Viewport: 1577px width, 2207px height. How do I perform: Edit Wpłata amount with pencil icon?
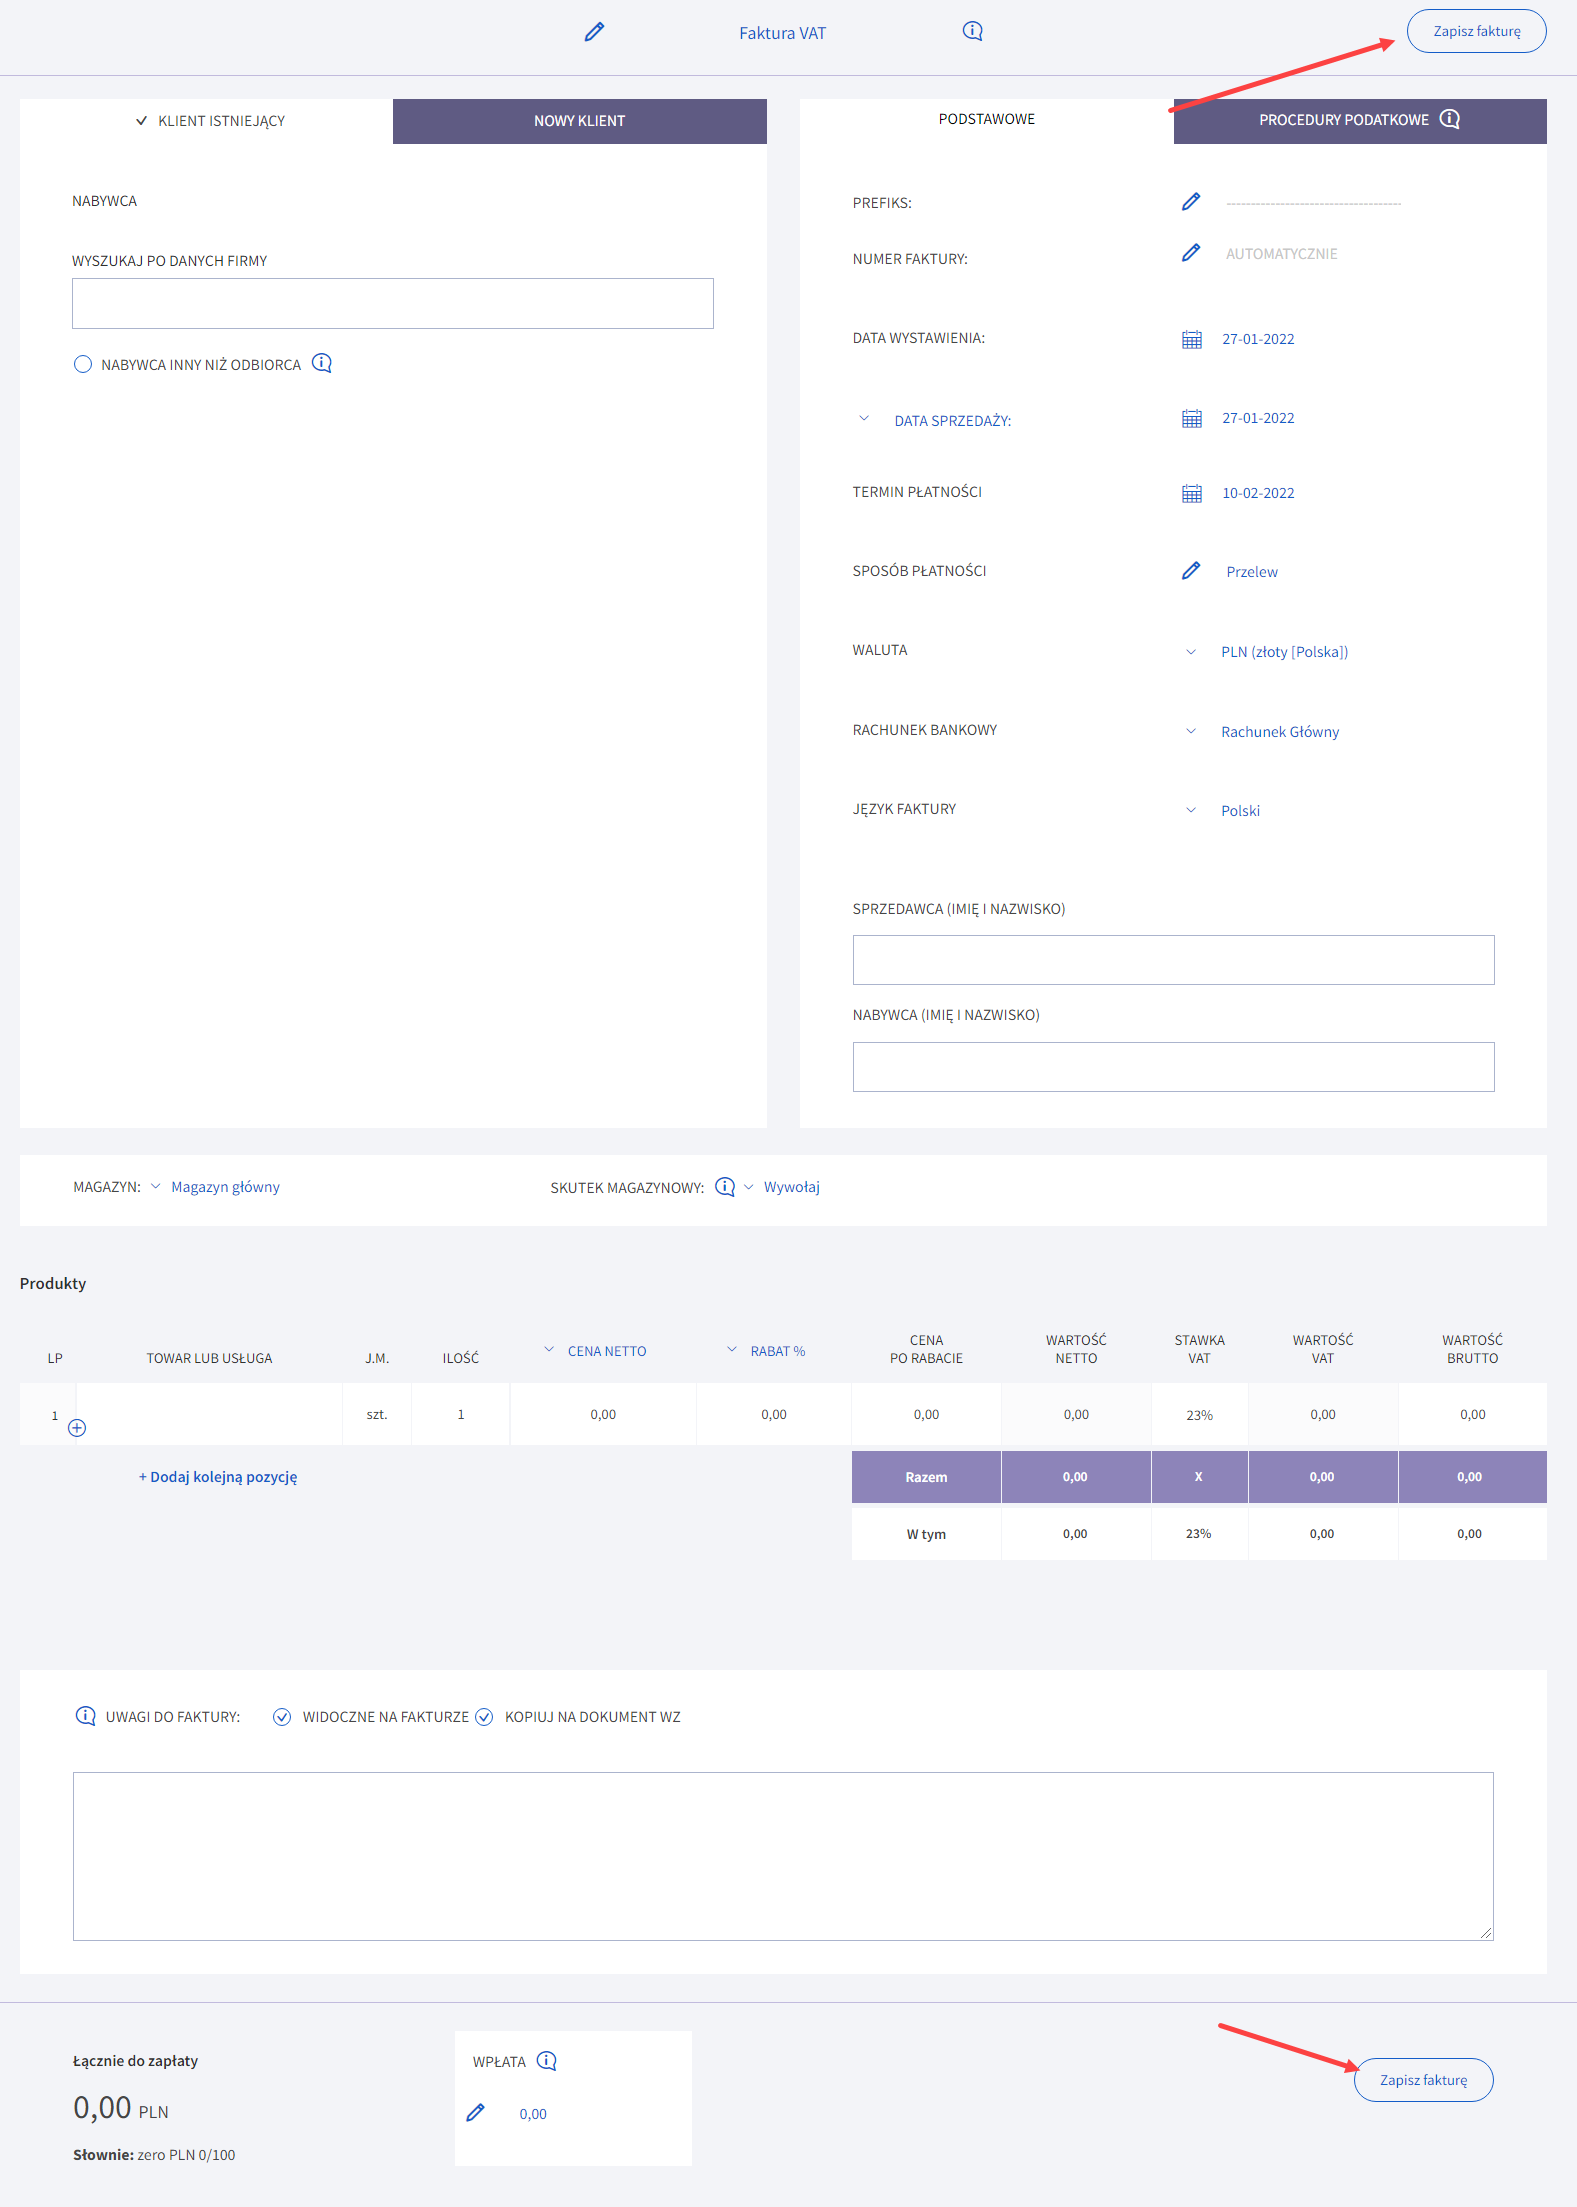point(476,2113)
